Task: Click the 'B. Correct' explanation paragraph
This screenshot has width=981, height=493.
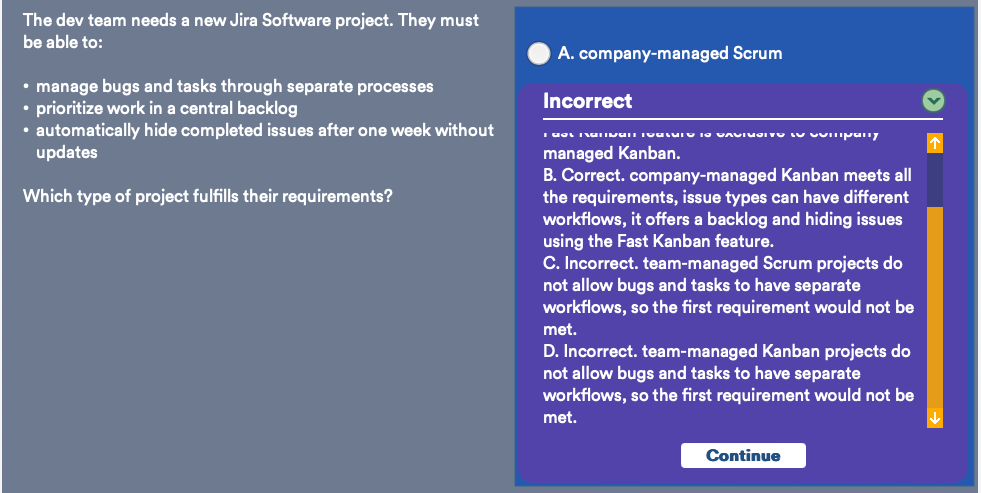Action: coord(727,208)
